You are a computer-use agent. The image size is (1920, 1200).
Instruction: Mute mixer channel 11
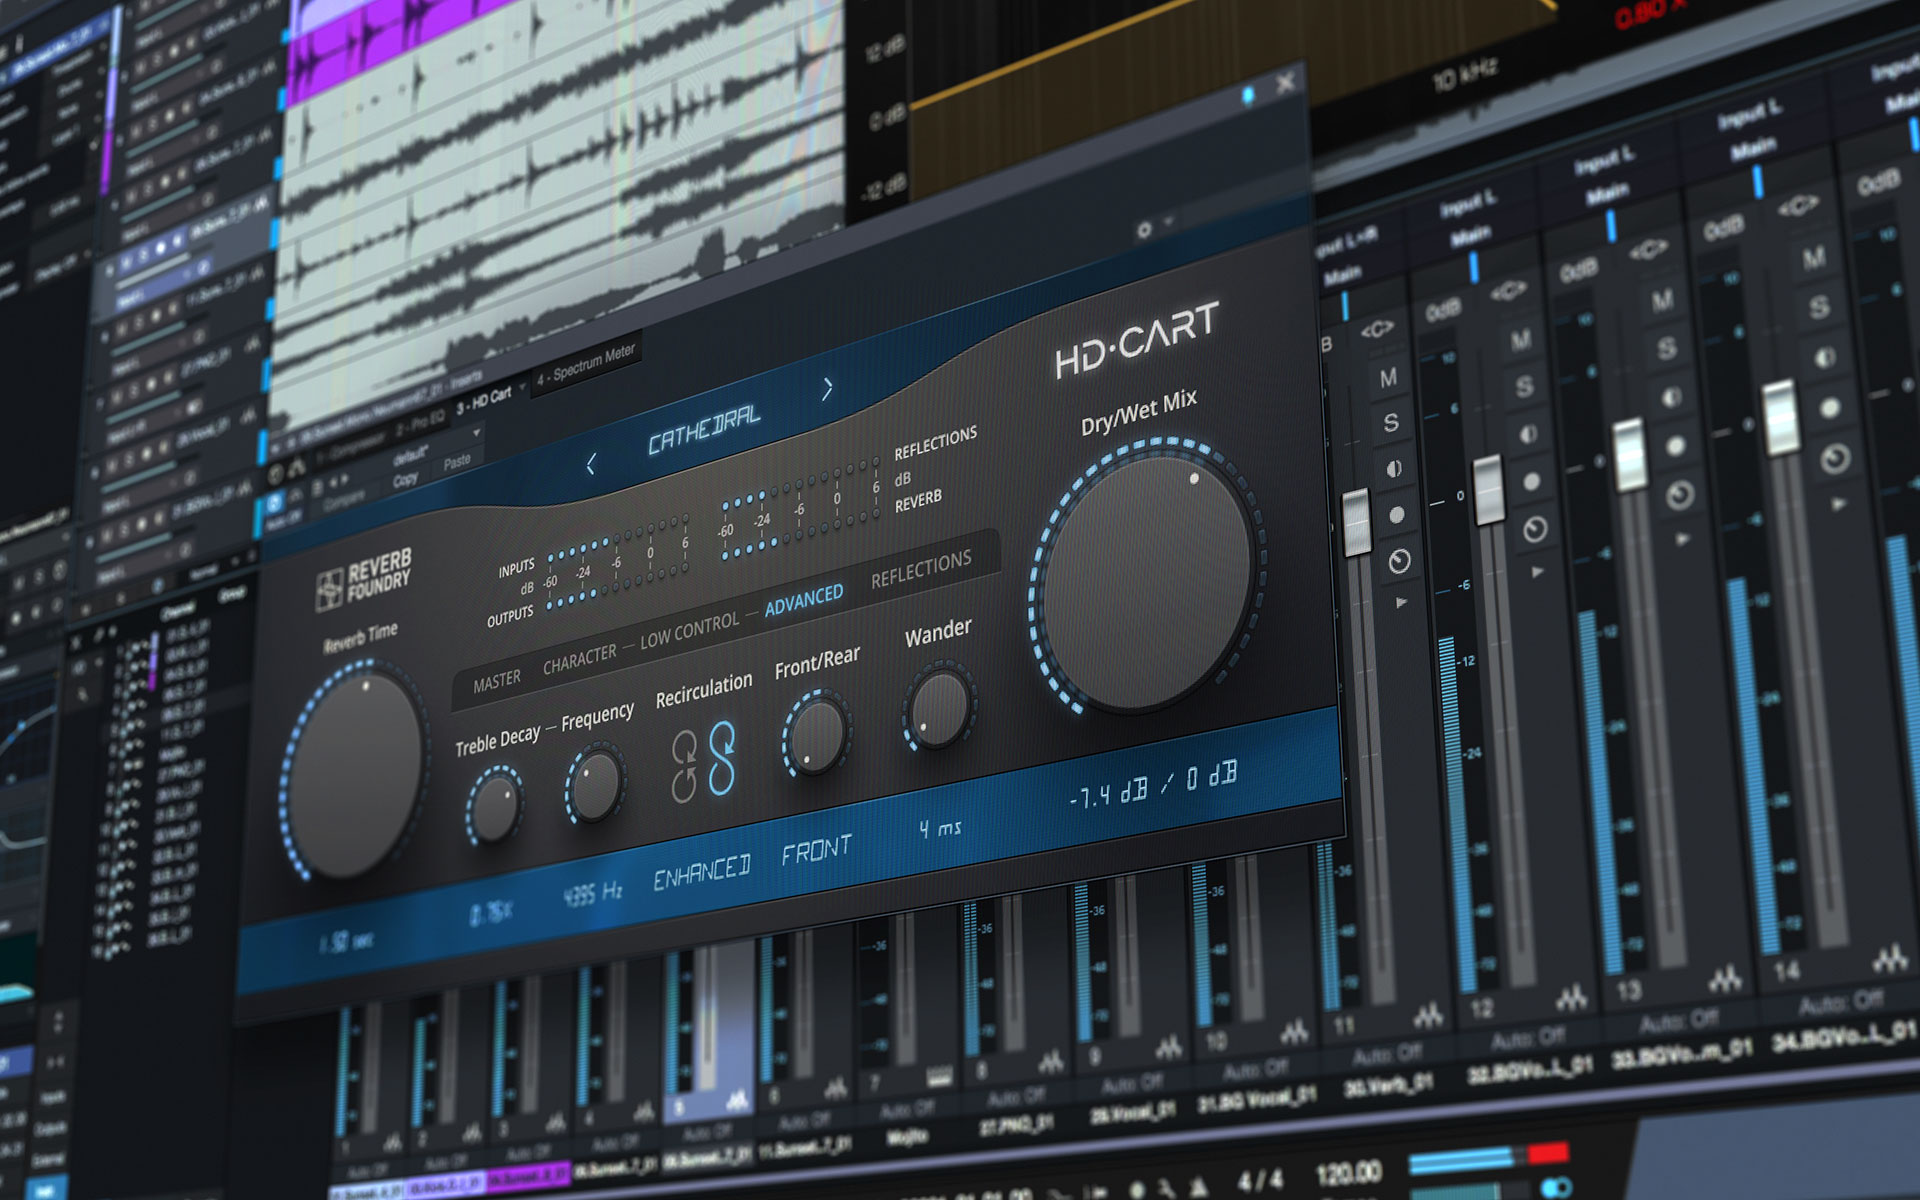[x=1388, y=378]
